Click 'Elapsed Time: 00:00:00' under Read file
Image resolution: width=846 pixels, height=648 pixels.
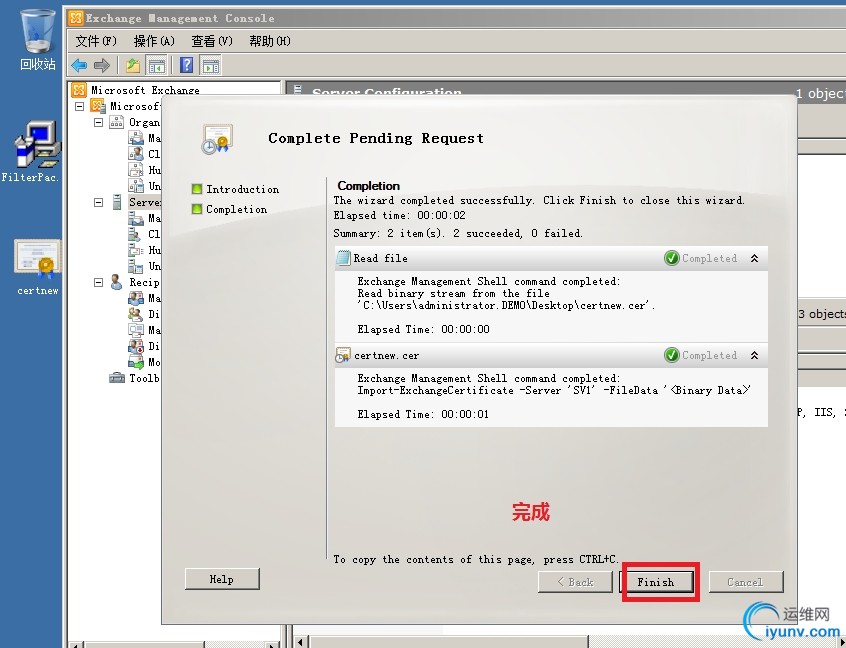pos(424,329)
